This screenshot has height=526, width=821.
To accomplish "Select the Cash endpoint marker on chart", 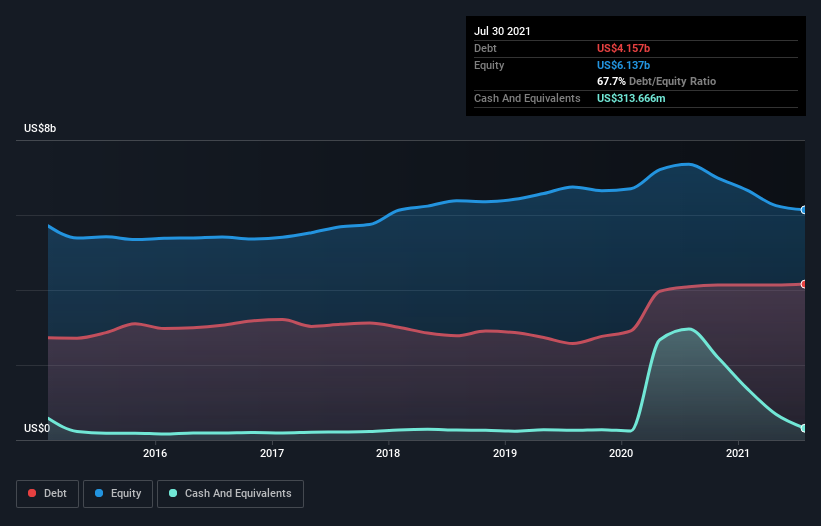I will (804, 428).
